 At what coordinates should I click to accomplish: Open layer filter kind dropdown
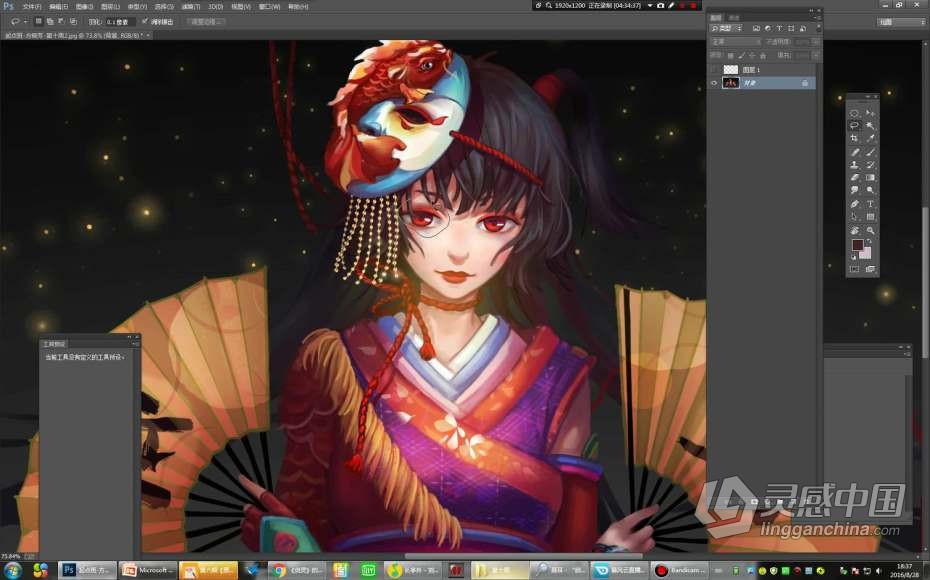click(727, 28)
